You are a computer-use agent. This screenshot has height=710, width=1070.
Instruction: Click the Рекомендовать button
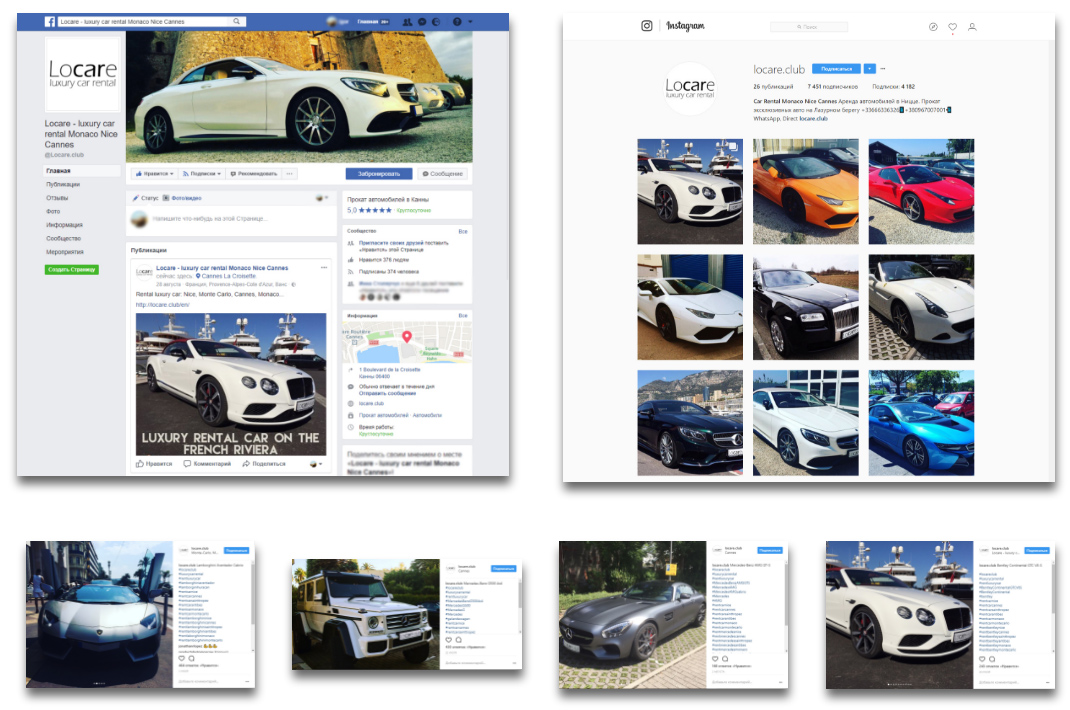254,174
